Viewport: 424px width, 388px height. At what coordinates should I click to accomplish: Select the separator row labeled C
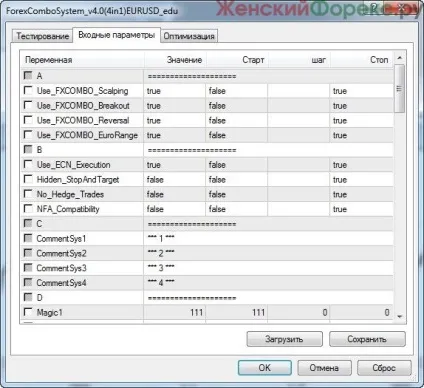pyautogui.click(x=207, y=224)
